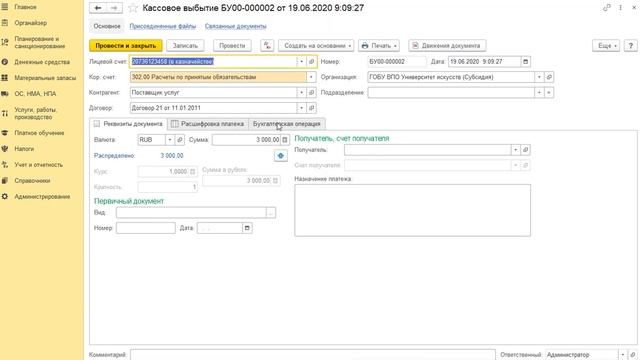Select Бухгалтерская операция tab
Screen dimensions: 640x360
(287, 124)
